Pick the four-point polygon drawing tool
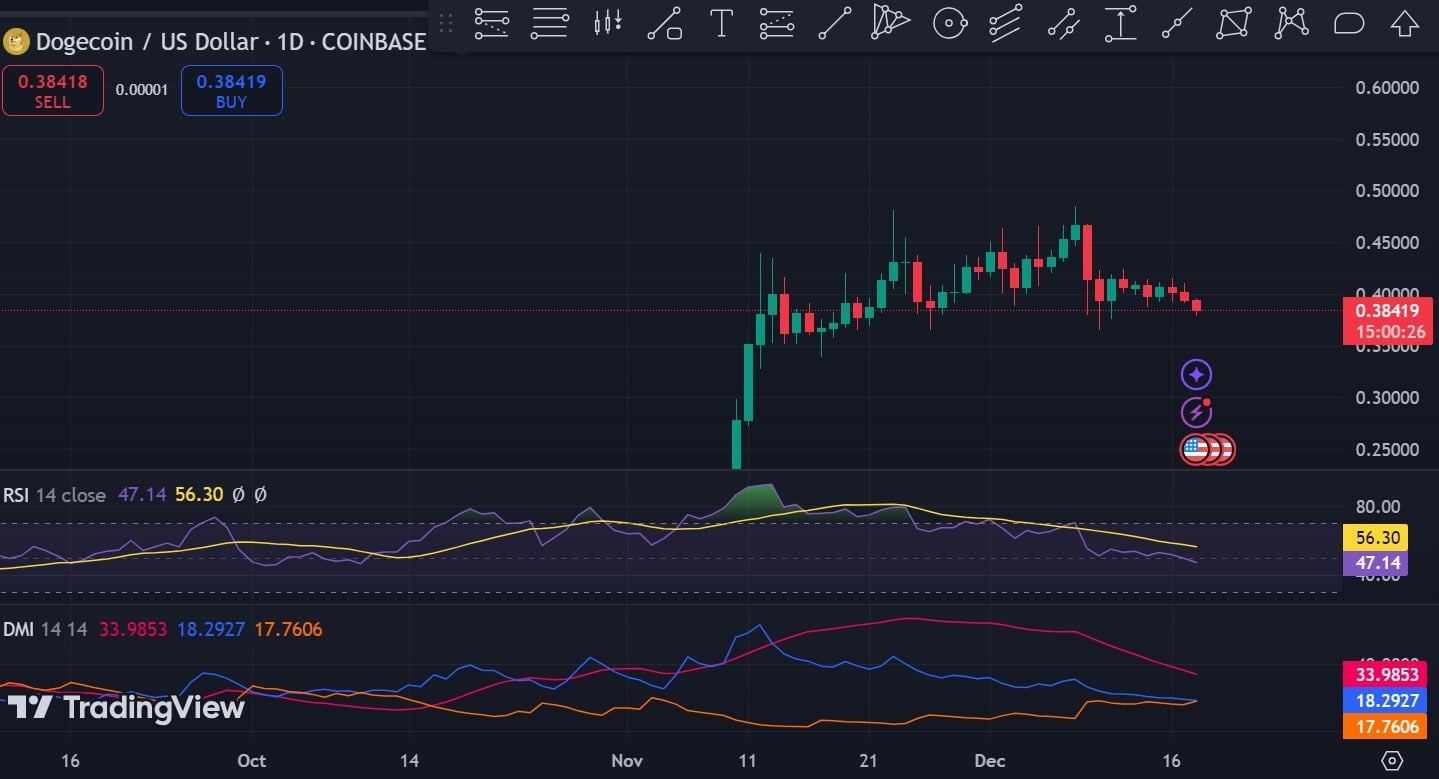Screen dimensions: 1439x779 [x=1234, y=22]
